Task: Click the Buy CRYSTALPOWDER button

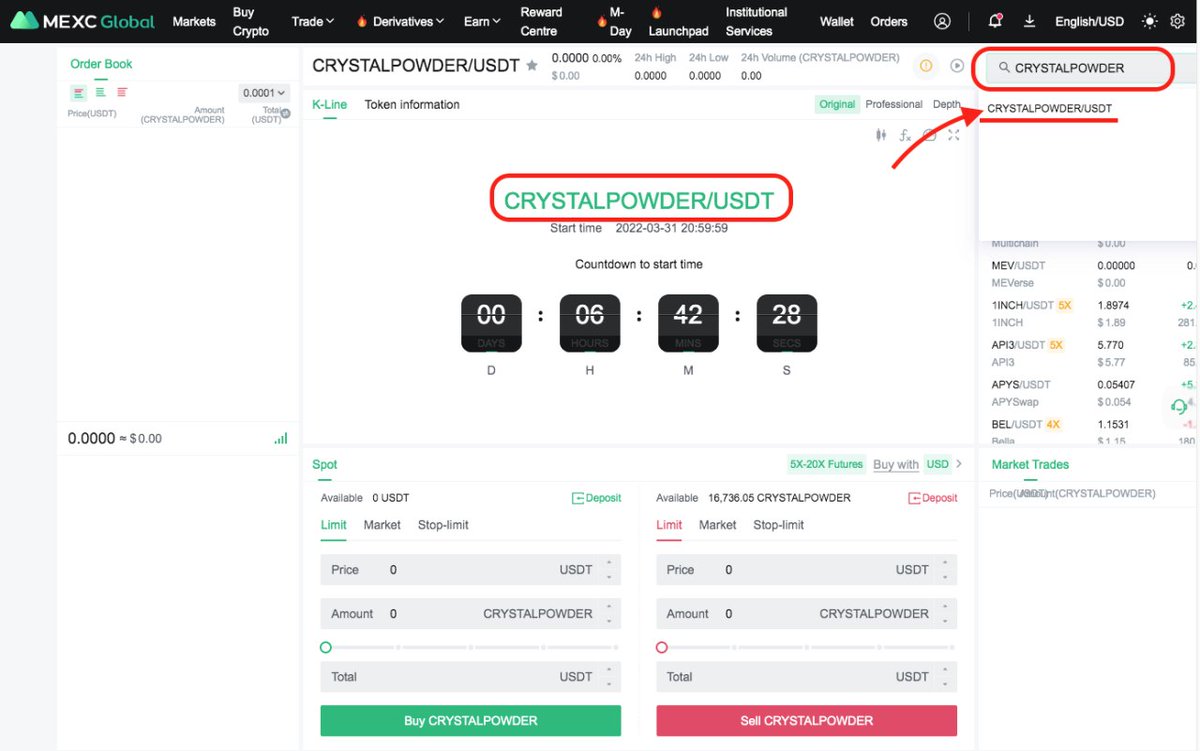Action: (471, 721)
